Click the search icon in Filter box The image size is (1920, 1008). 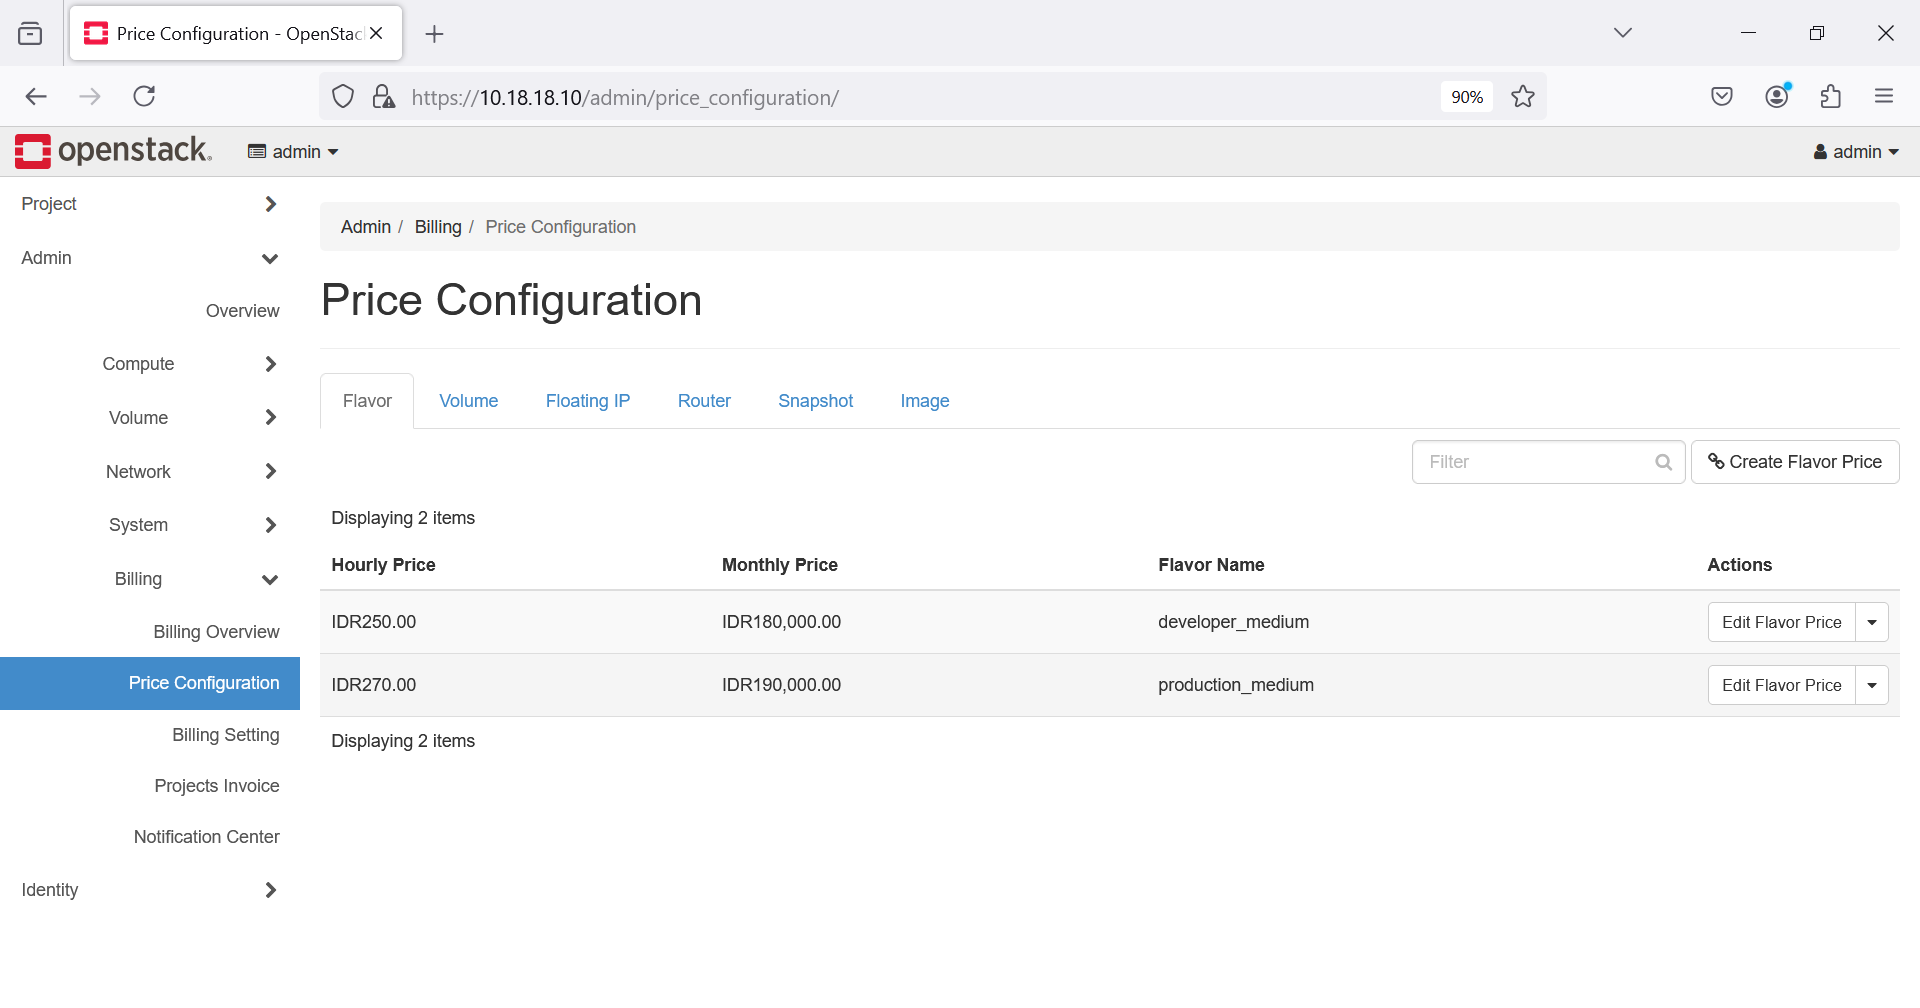[1663, 462]
